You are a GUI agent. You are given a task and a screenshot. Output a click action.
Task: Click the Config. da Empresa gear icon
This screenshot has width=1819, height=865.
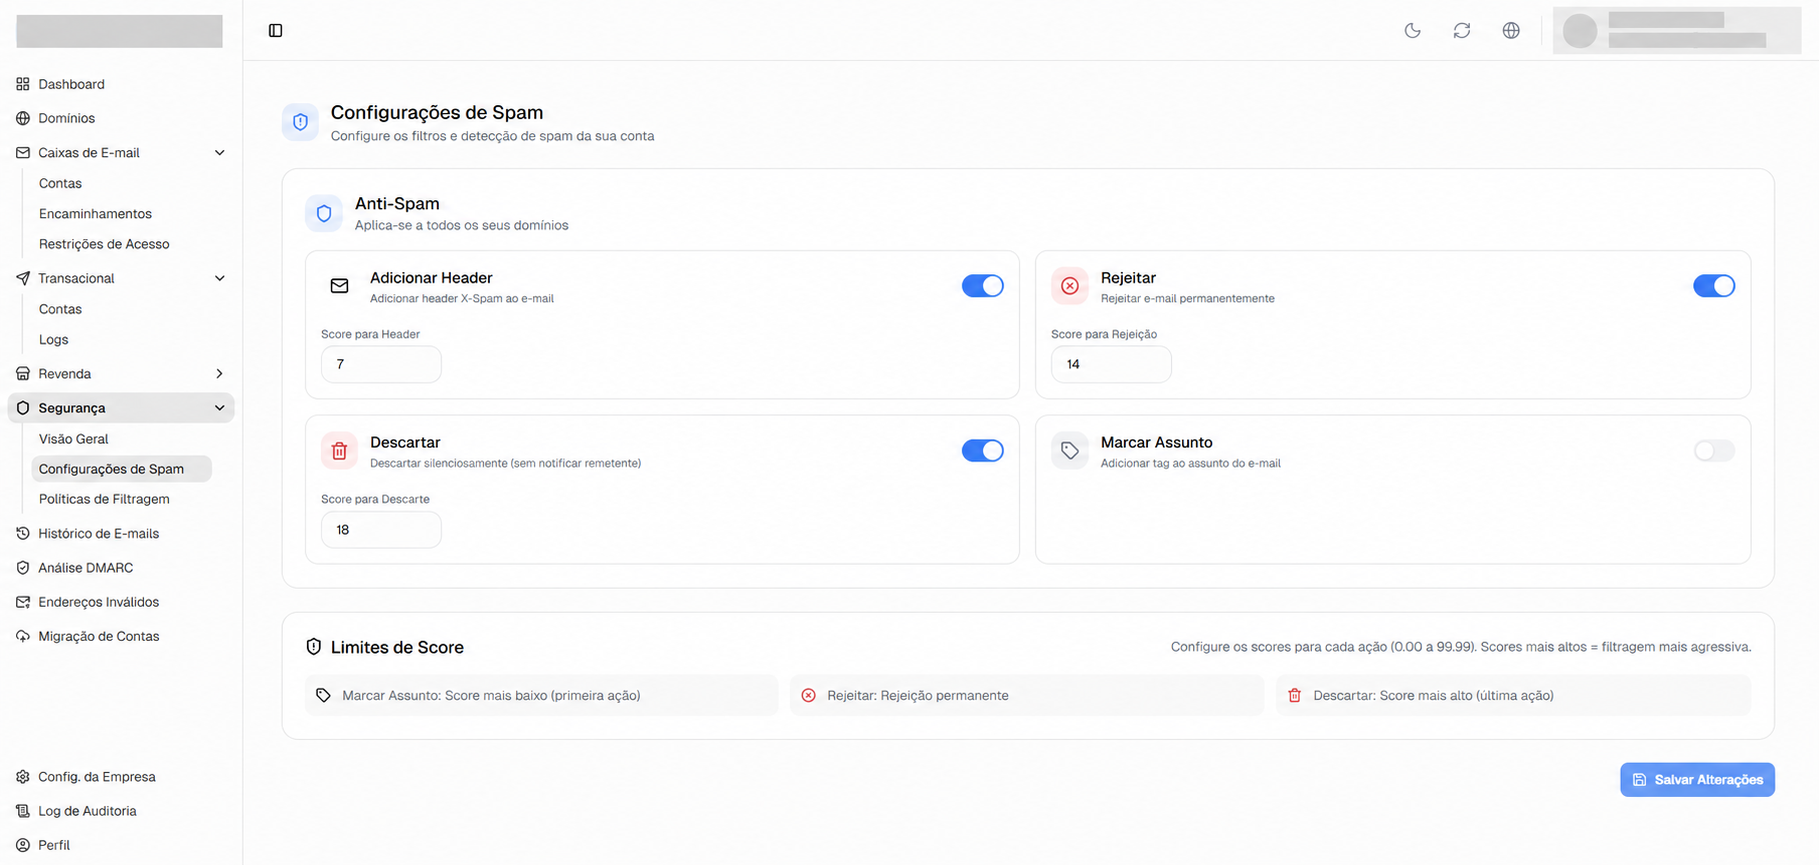[23, 777]
